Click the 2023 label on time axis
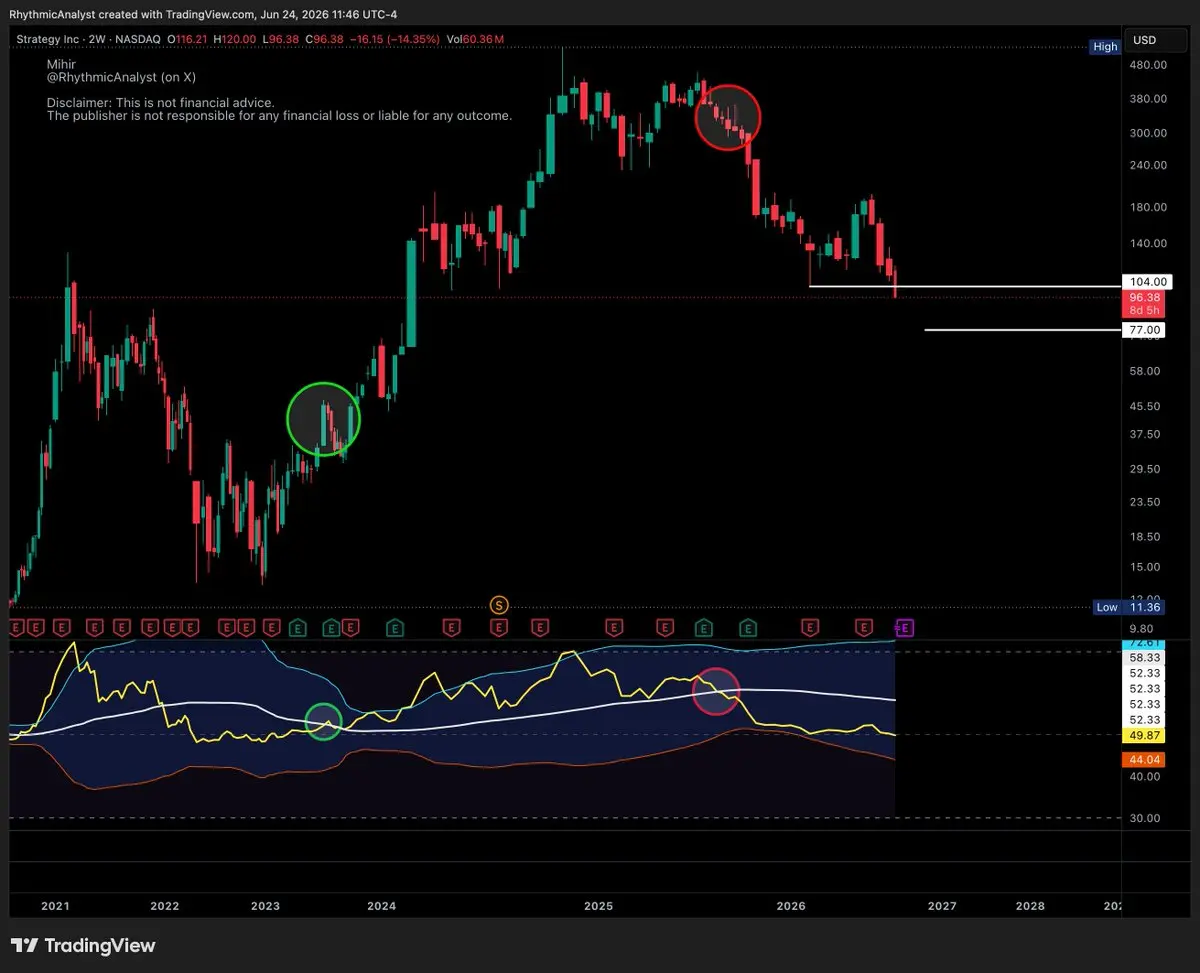 click(265, 906)
